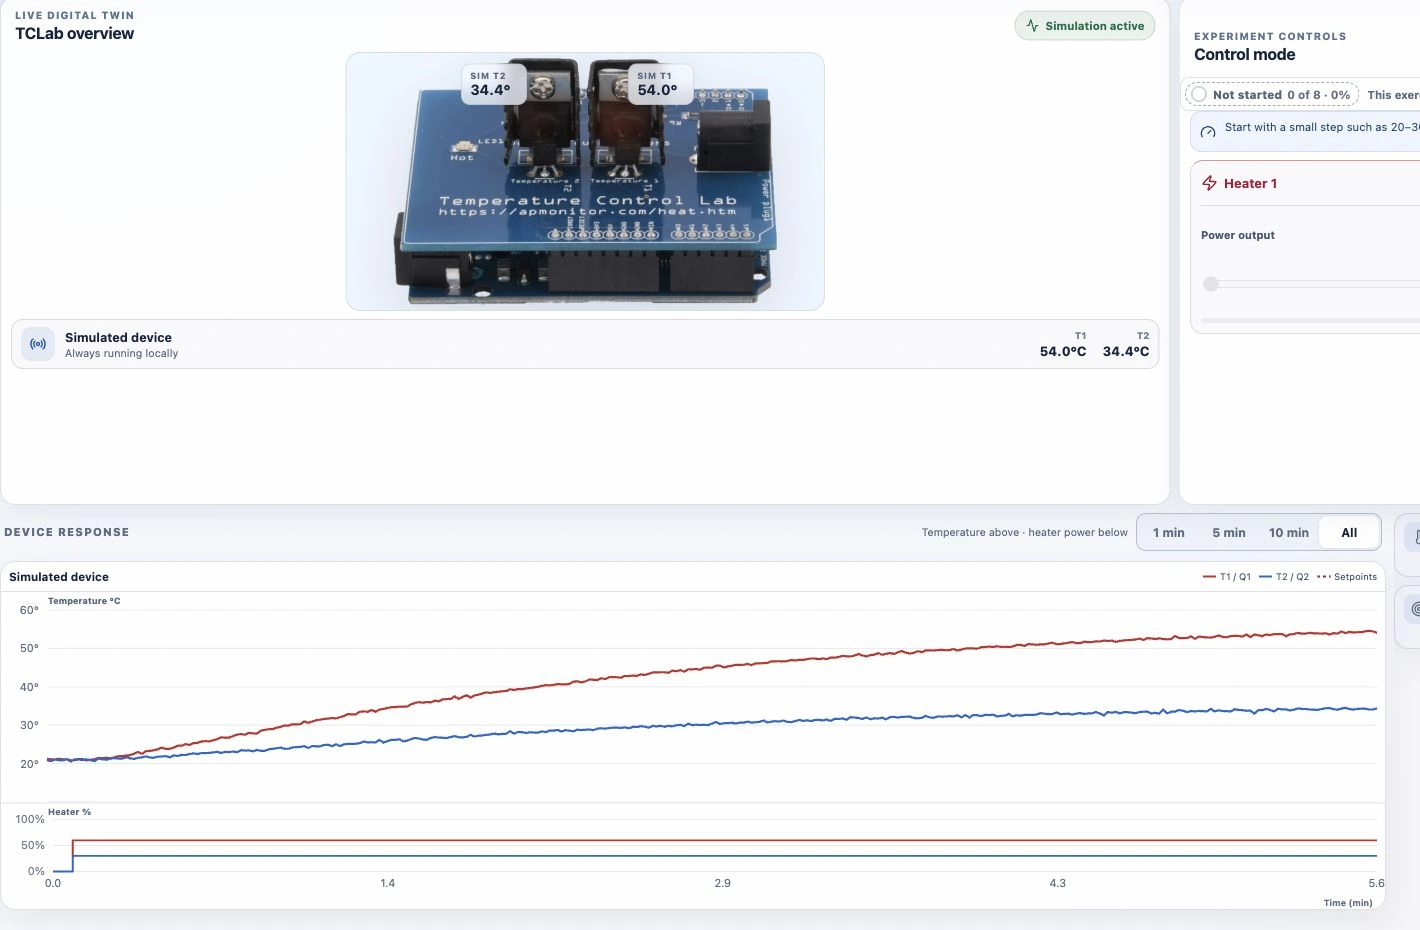Select the 10 min time range
Viewport: 1420px width, 930px height.
(x=1288, y=533)
